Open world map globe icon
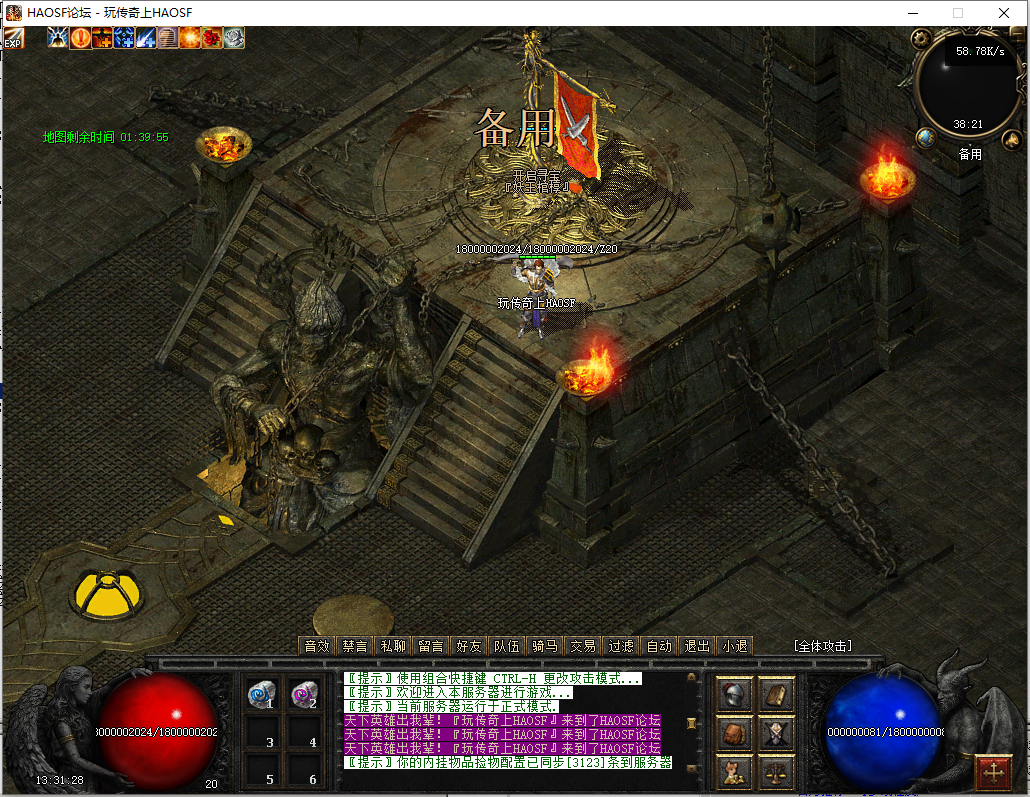This screenshot has height=797, width=1030. [926, 137]
